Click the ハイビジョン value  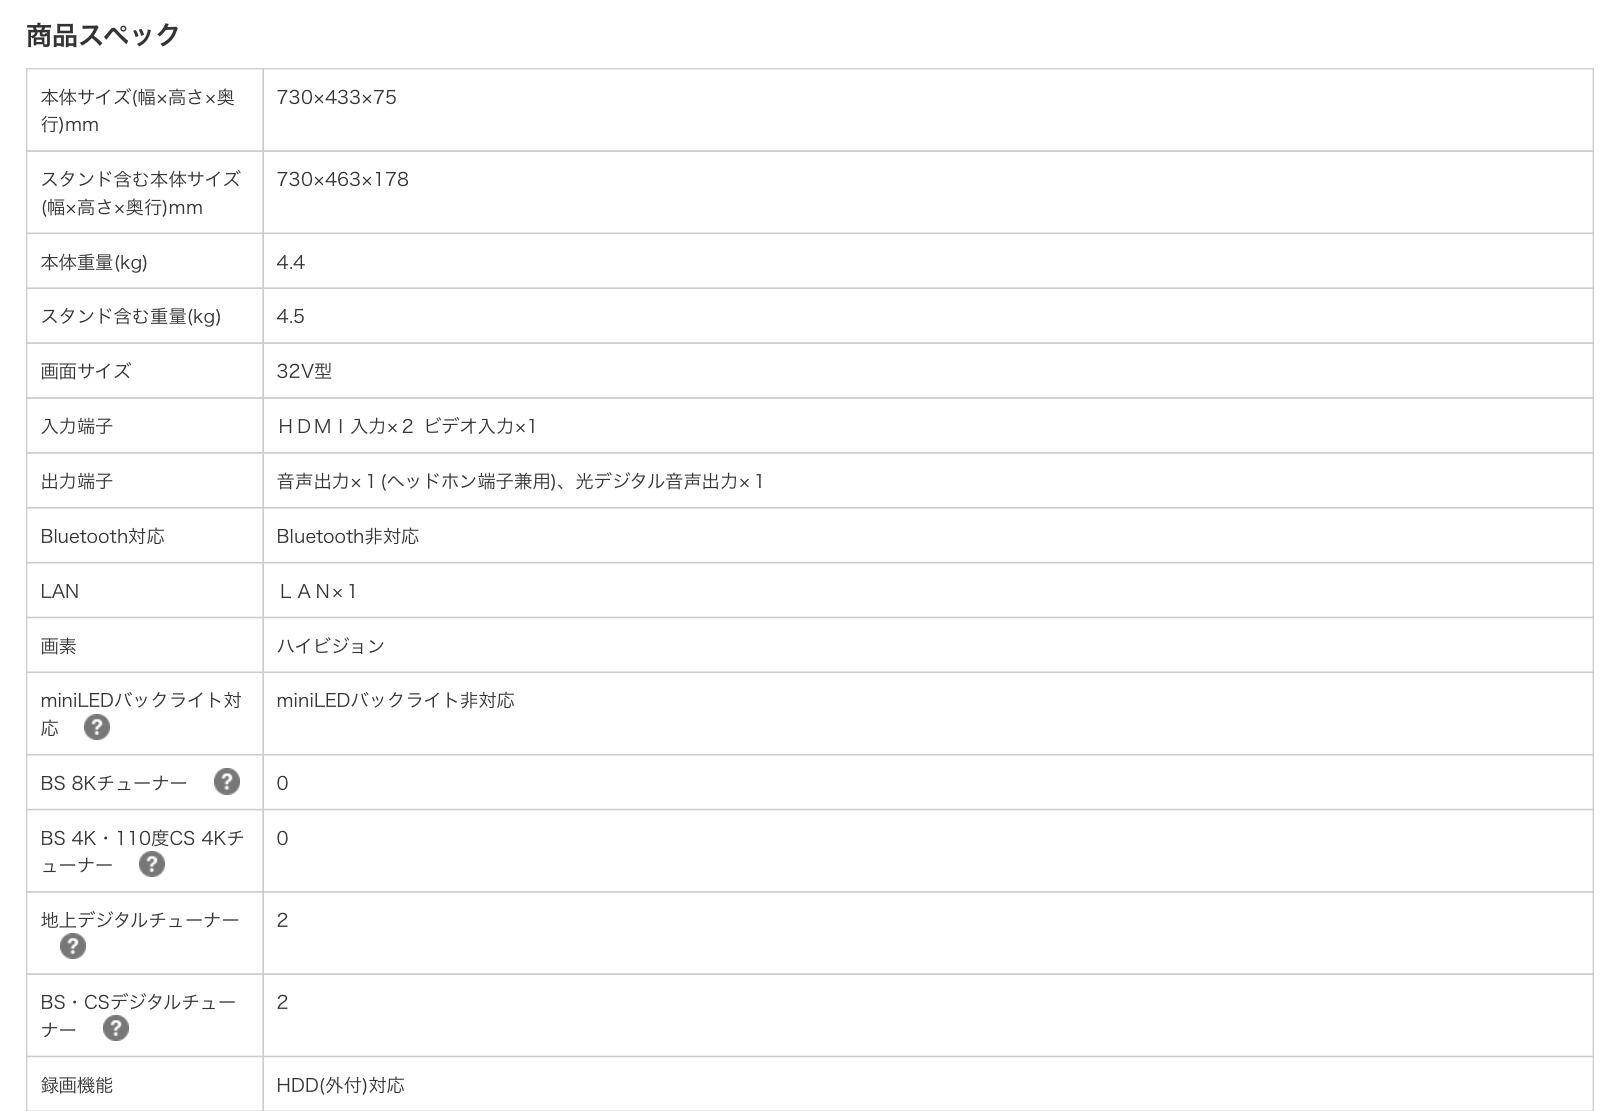[x=330, y=646]
